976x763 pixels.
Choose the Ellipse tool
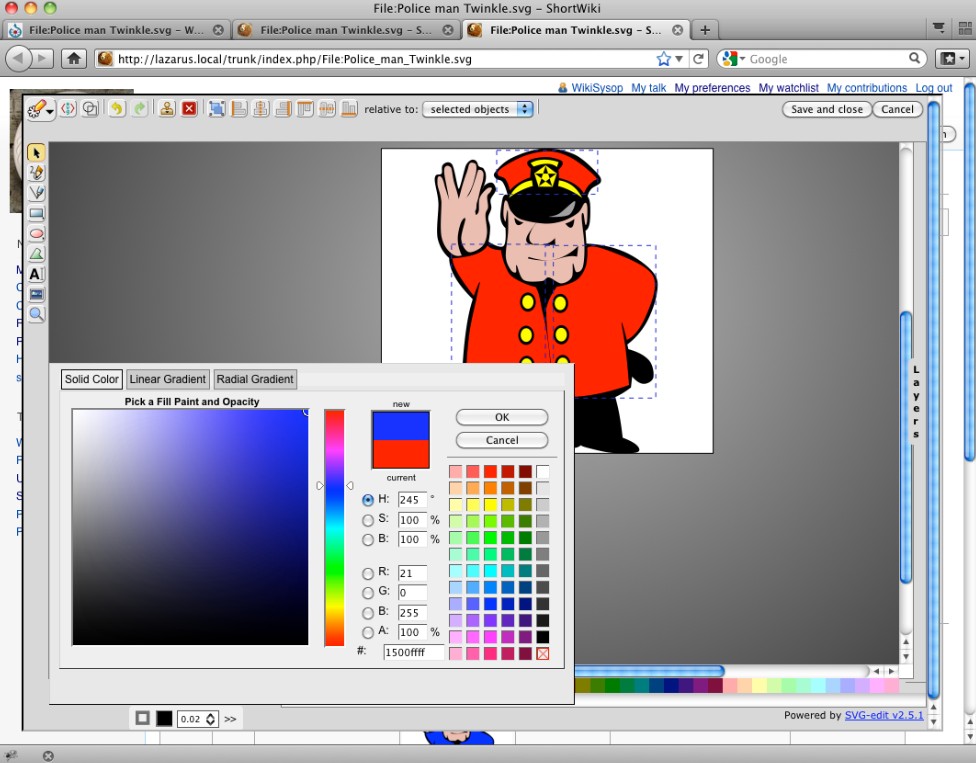point(36,233)
